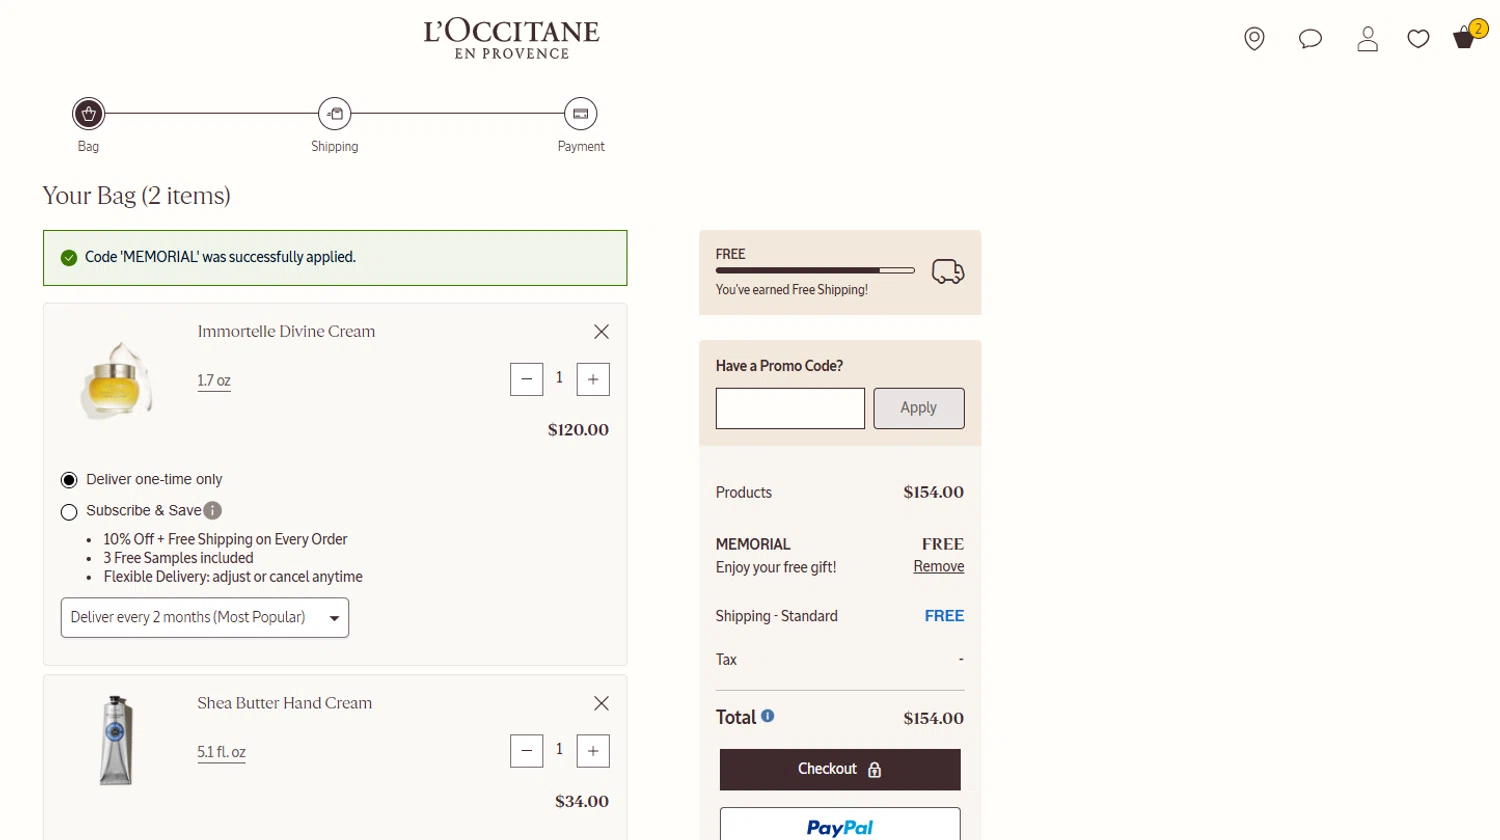This screenshot has height=840, width=1500.
Task: Click the Bag step icon
Action: click(x=88, y=114)
